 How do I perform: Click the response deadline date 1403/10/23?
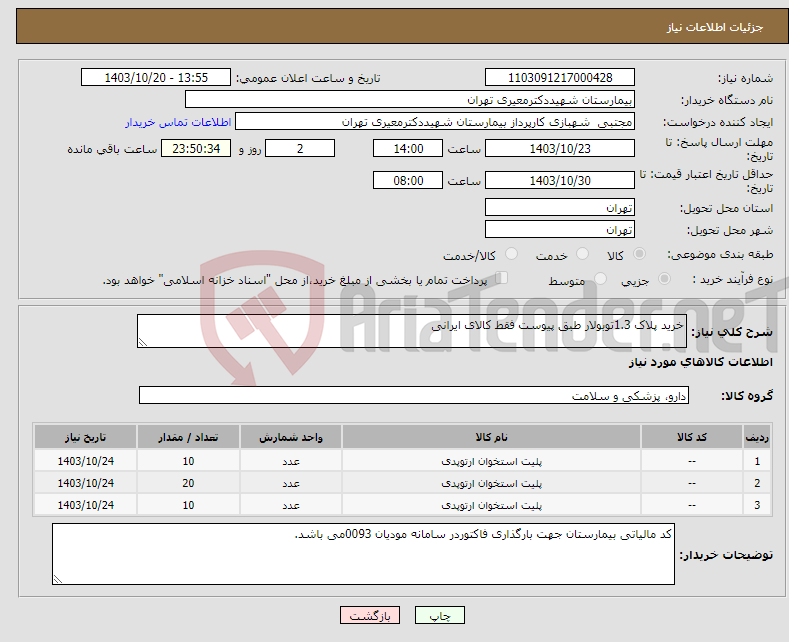click(x=560, y=148)
